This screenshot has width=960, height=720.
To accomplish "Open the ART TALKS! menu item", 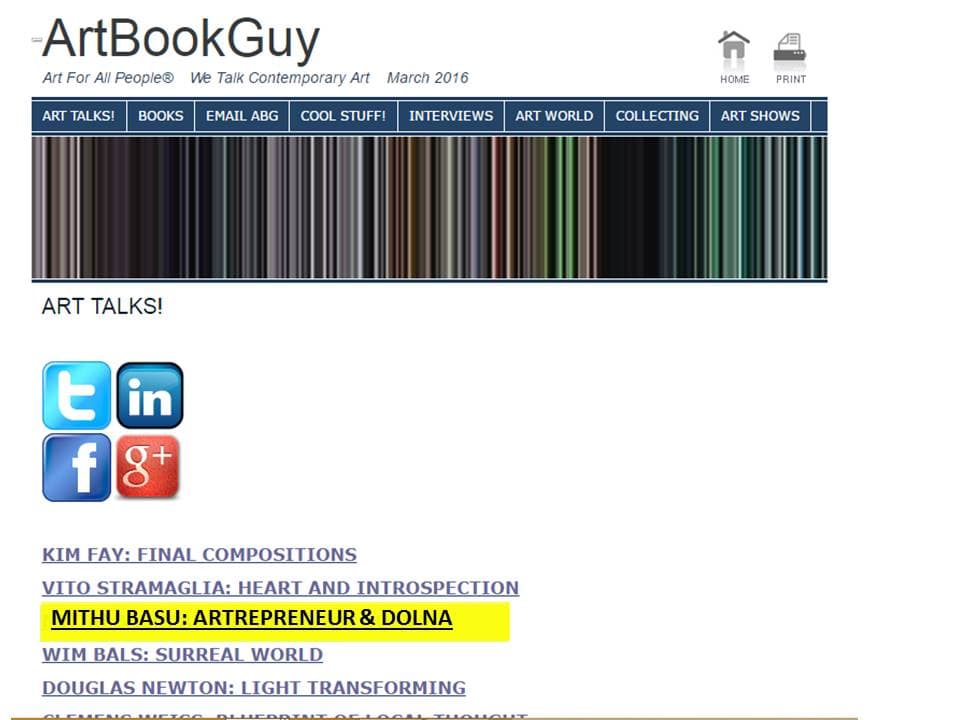I will pyautogui.click(x=78, y=116).
